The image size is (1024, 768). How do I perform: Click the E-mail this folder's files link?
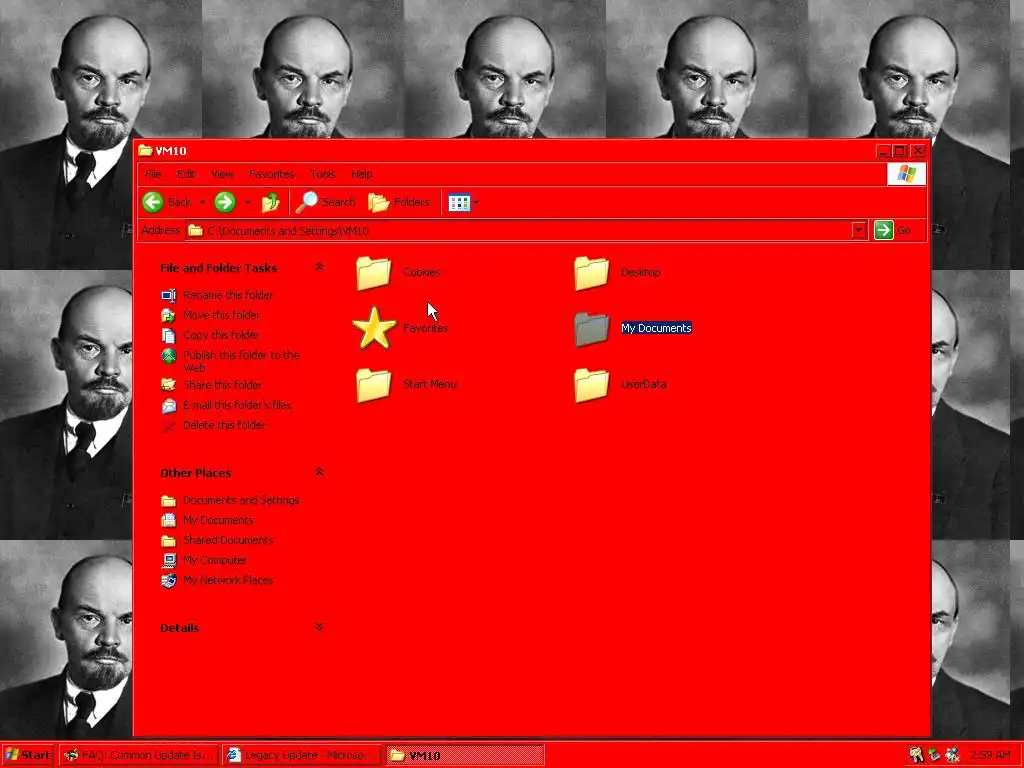click(x=237, y=406)
